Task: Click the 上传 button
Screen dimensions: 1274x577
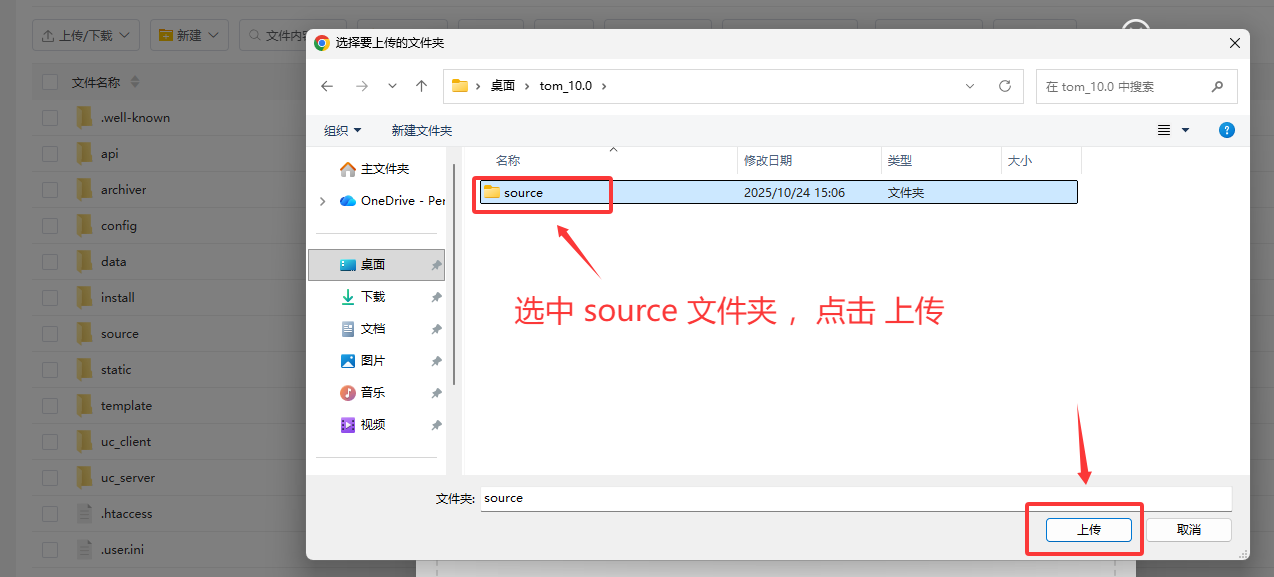Action: click(1088, 530)
